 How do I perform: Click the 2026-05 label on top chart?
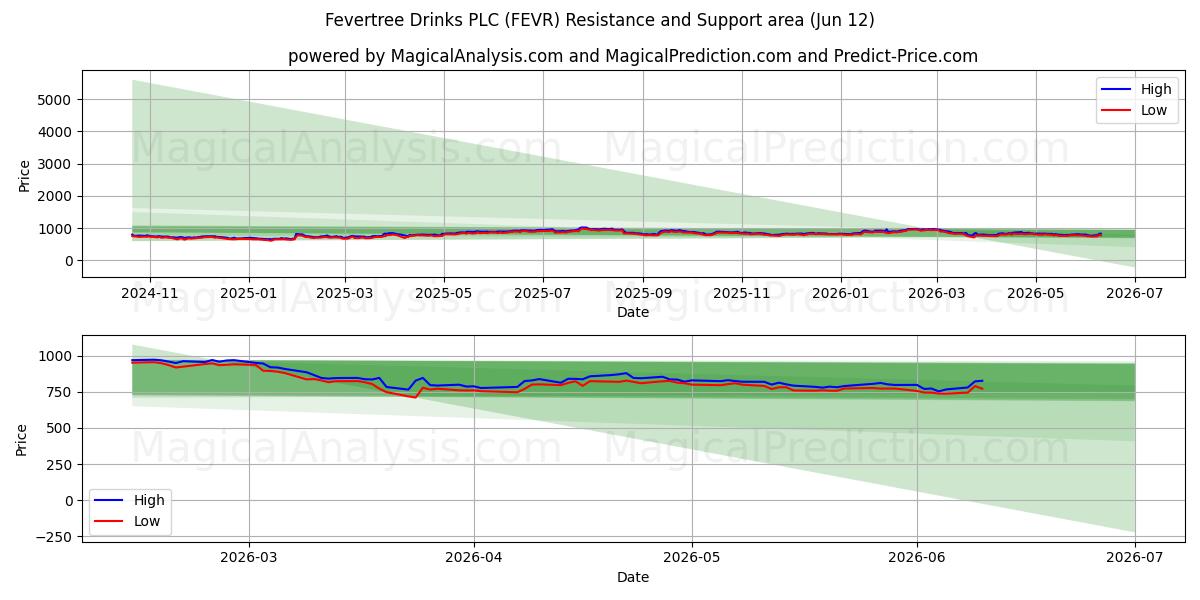(1035, 292)
